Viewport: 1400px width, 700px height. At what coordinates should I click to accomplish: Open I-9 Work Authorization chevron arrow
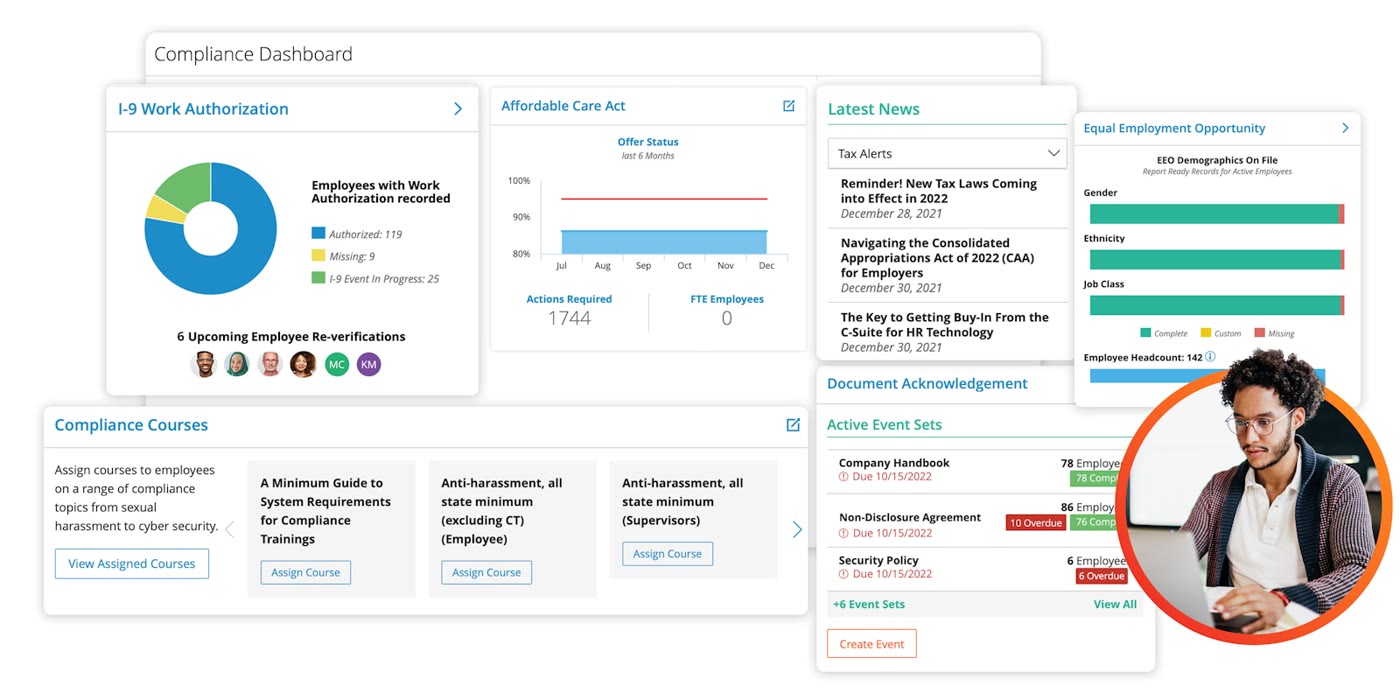(458, 109)
